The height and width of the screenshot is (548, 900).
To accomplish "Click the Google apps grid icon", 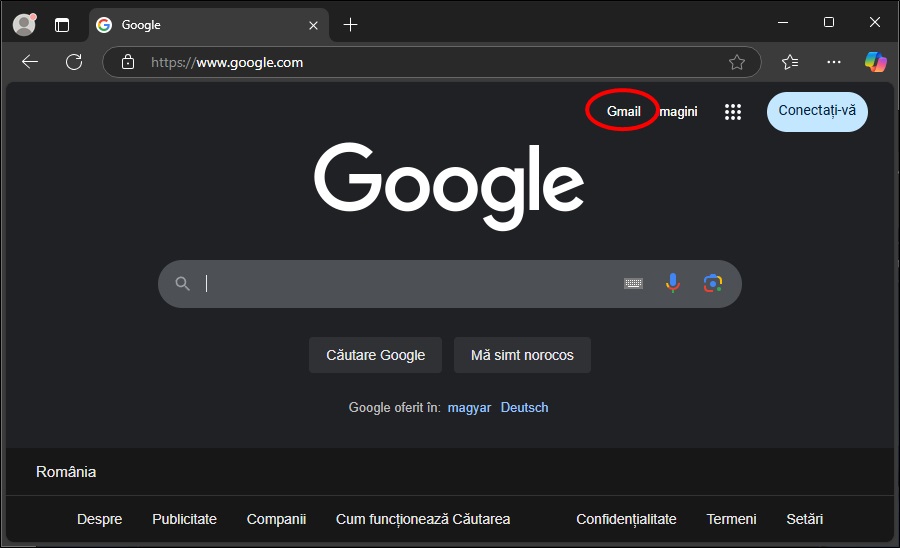I will 733,112.
